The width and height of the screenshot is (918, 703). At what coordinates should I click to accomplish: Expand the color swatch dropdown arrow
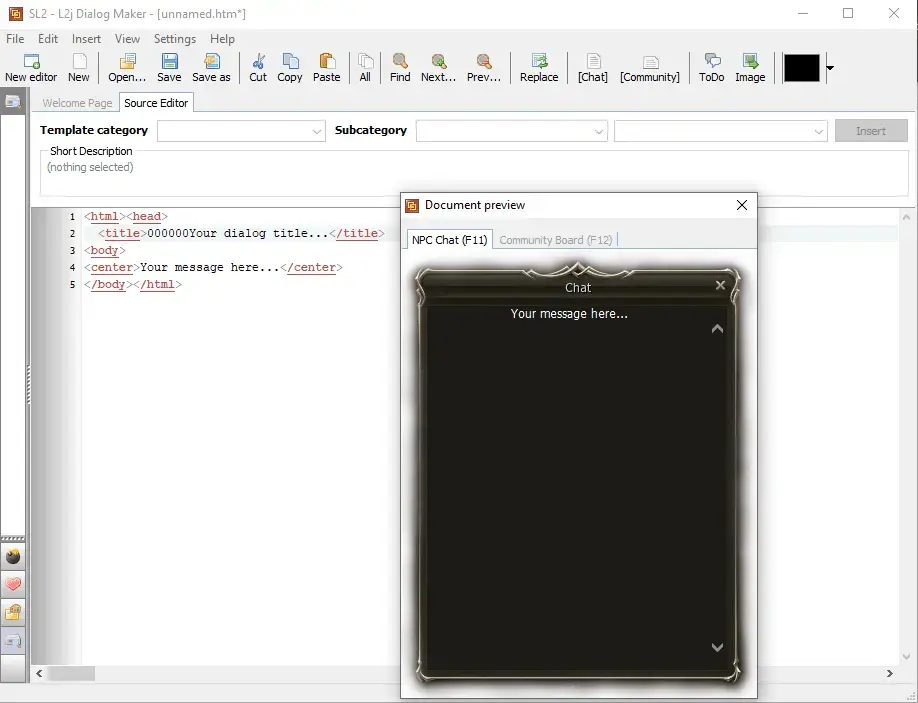(830, 68)
